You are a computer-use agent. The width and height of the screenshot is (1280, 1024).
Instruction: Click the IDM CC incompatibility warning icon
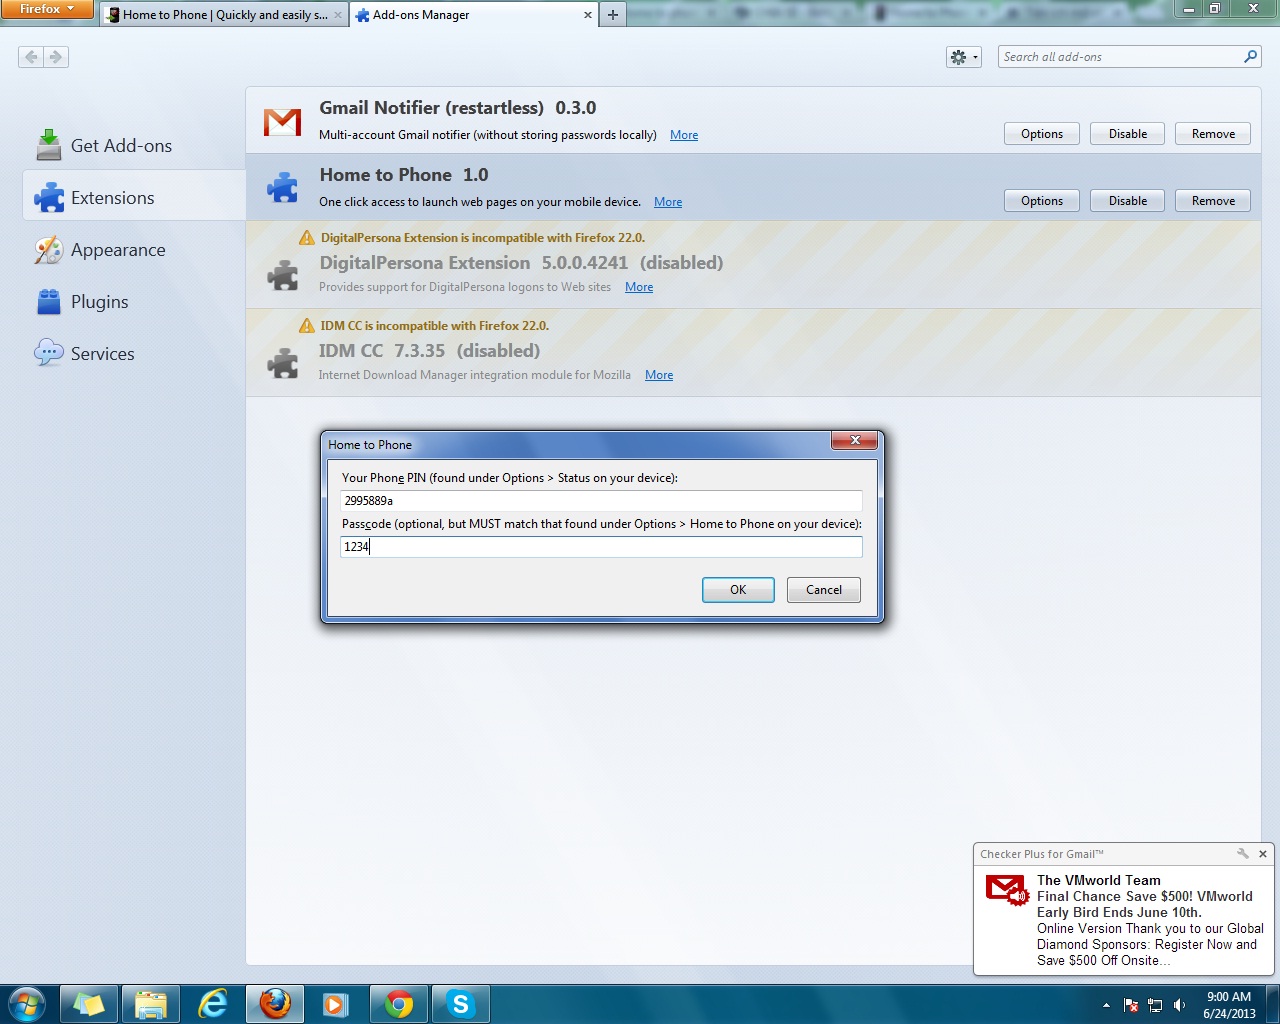[307, 326]
